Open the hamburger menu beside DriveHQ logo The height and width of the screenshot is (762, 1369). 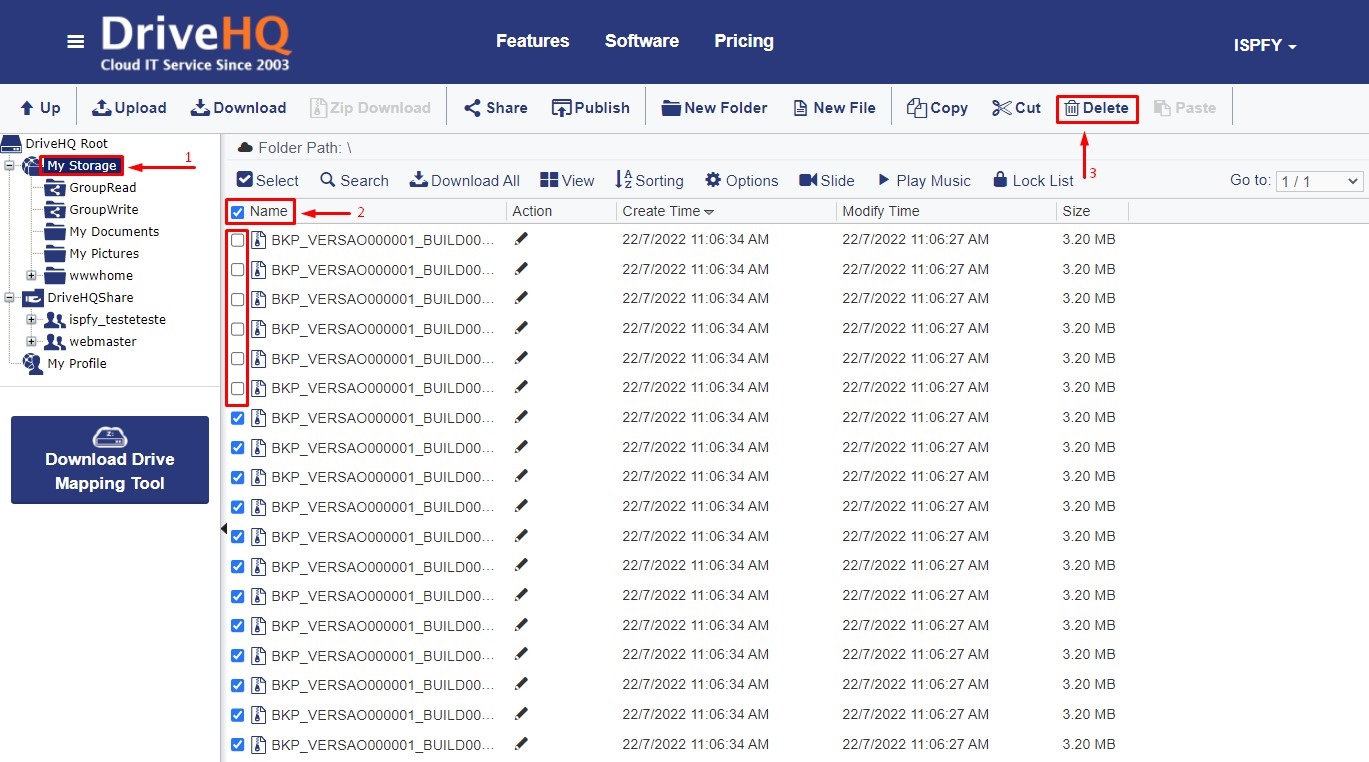click(76, 42)
